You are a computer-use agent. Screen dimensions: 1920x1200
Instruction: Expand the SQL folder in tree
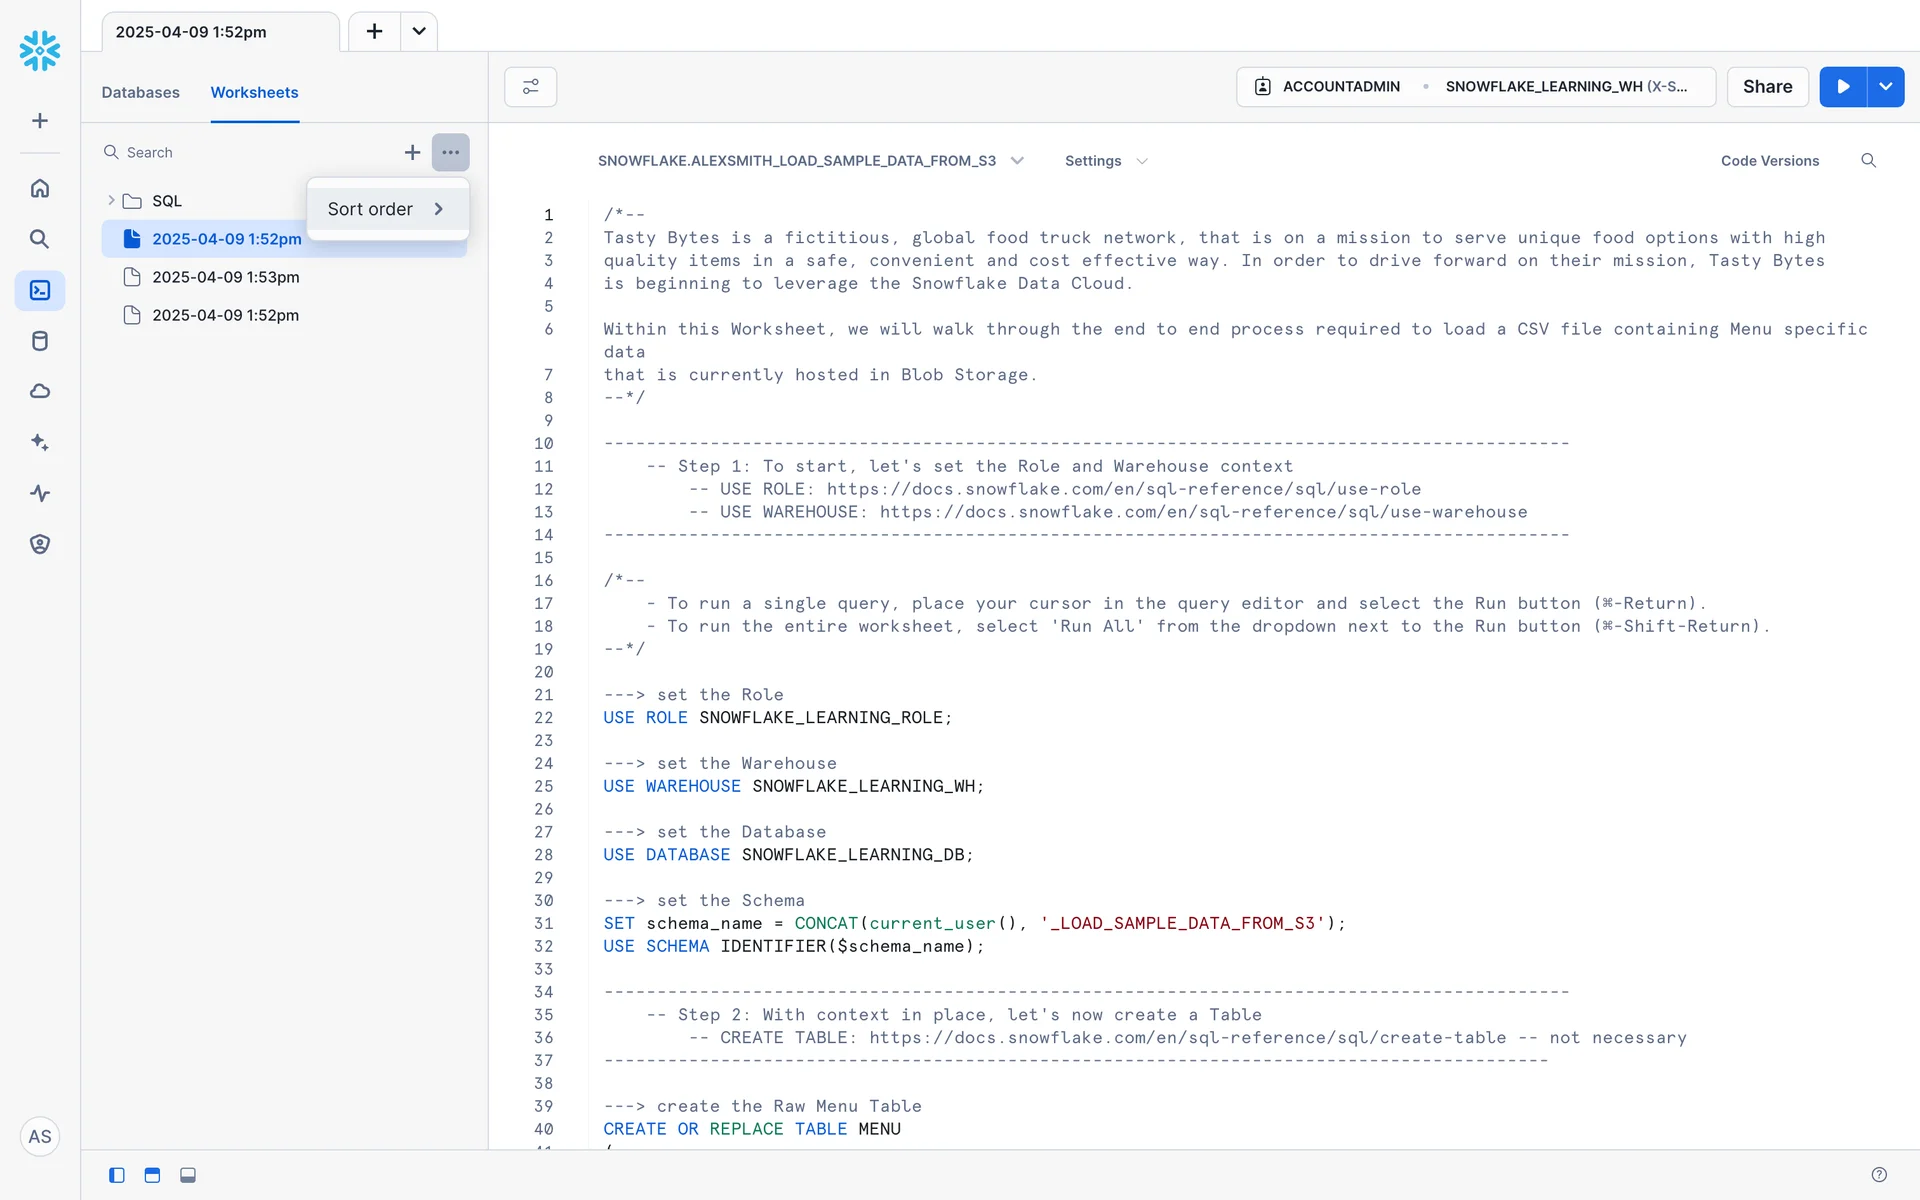(111, 201)
